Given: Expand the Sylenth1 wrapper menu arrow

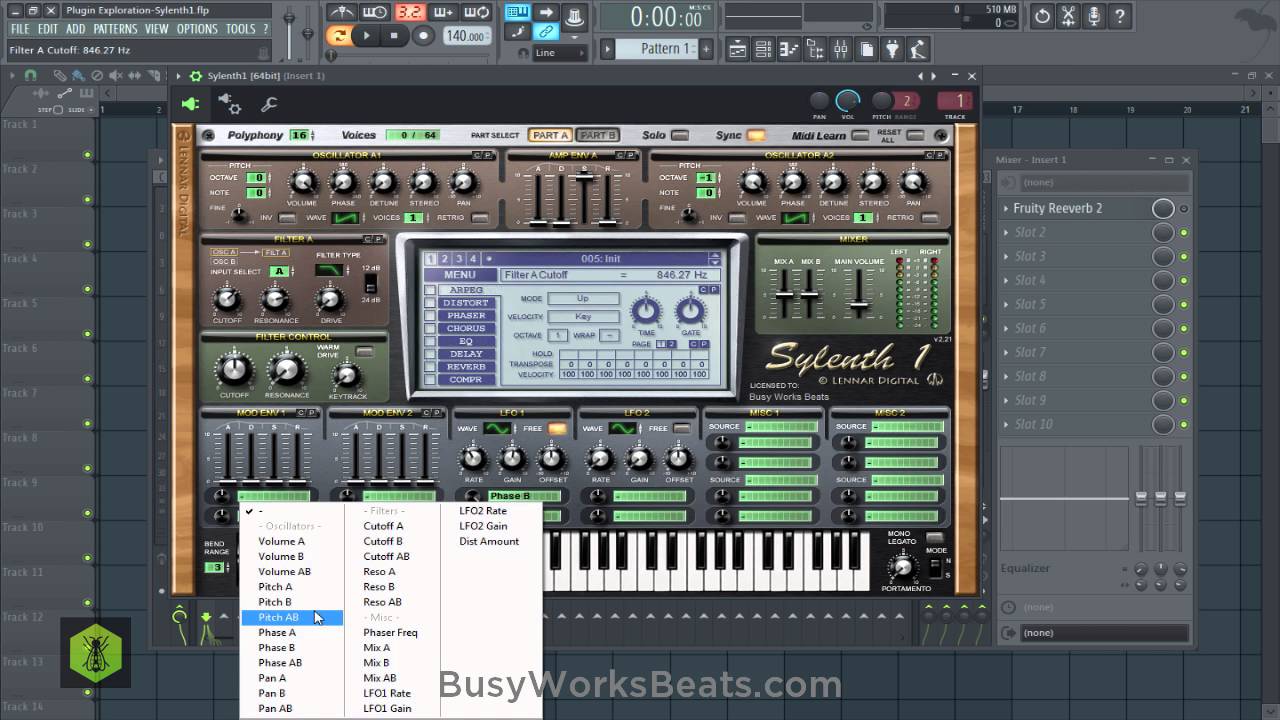Looking at the screenshot, I should (179, 76).
